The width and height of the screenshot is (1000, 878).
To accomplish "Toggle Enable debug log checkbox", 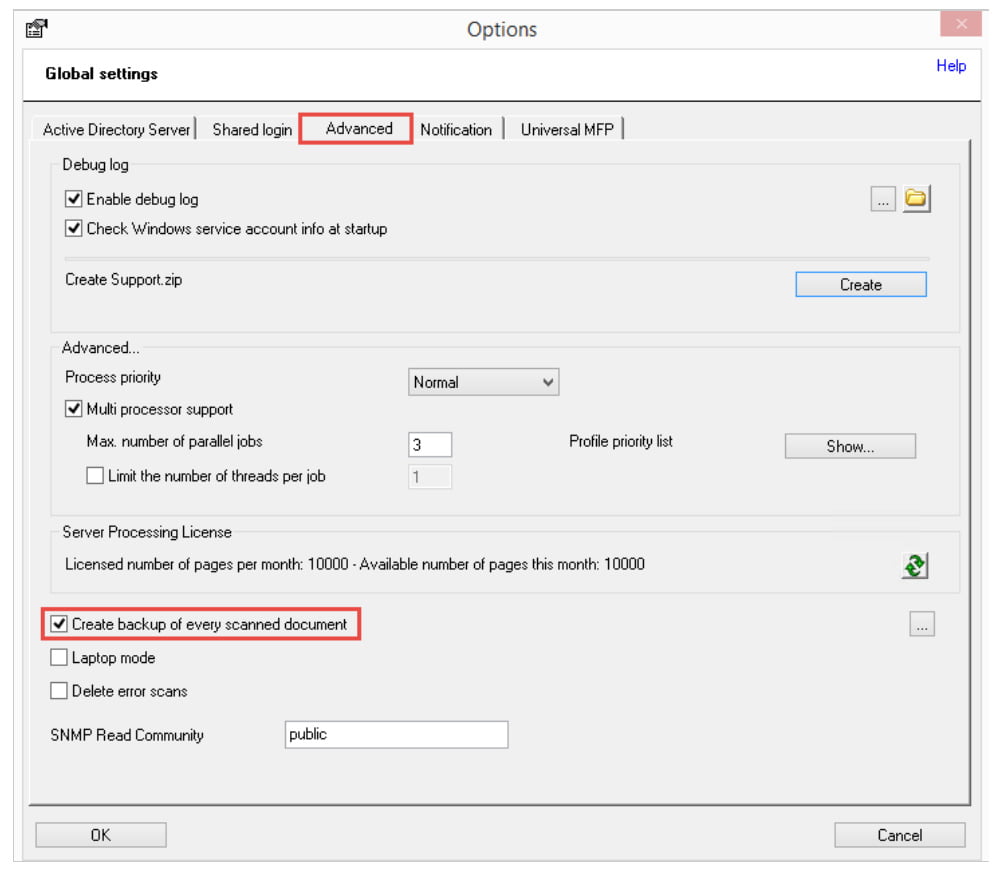I will 73,199.
